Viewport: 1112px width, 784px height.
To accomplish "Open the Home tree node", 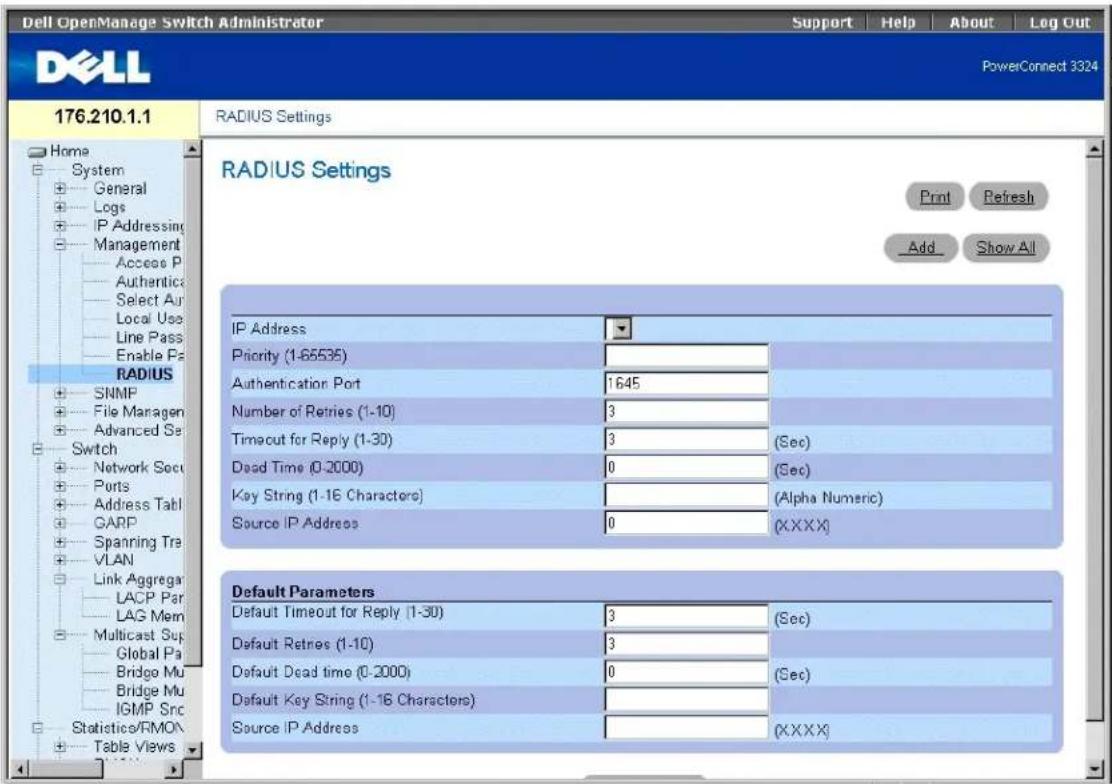I will pos(69,151).
